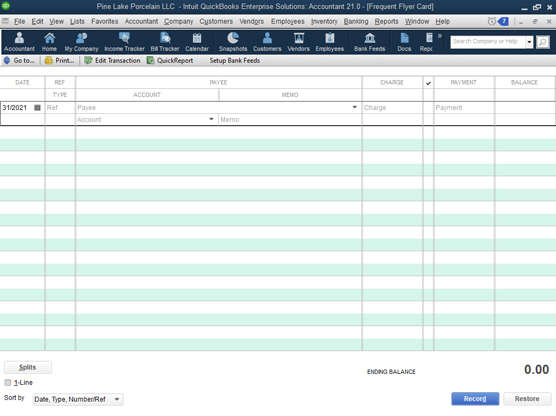
Task: Click the Ref input field
Action: click(x=60, y=107)
